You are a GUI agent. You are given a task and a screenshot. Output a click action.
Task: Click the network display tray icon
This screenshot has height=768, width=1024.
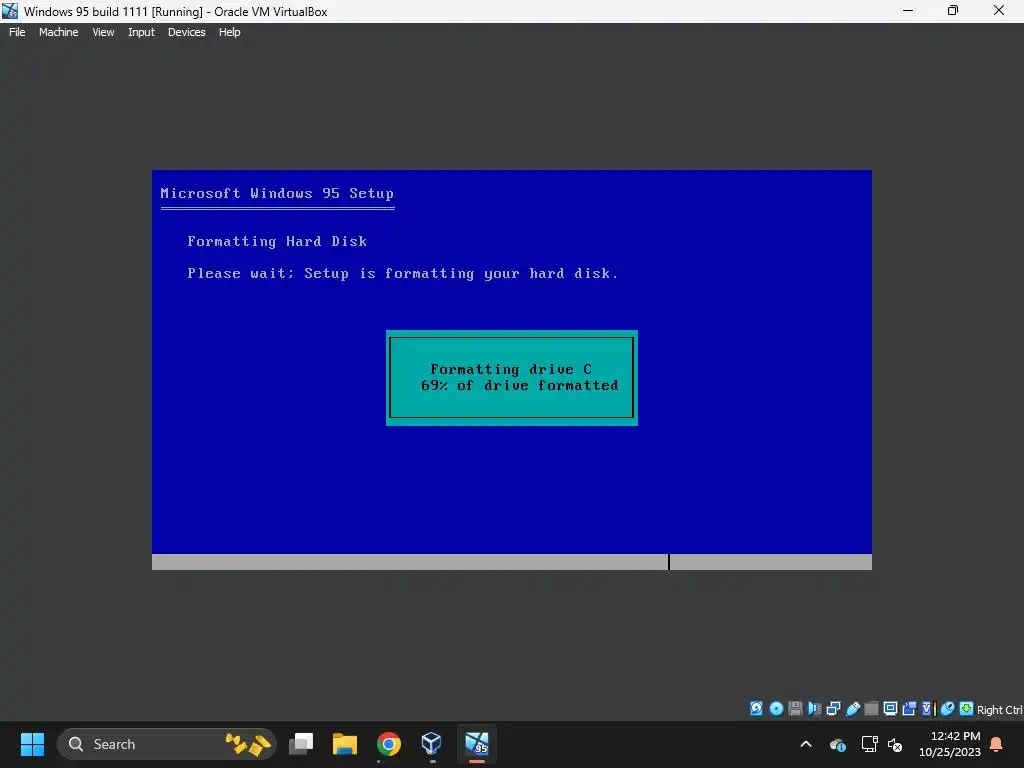[869, 744]
